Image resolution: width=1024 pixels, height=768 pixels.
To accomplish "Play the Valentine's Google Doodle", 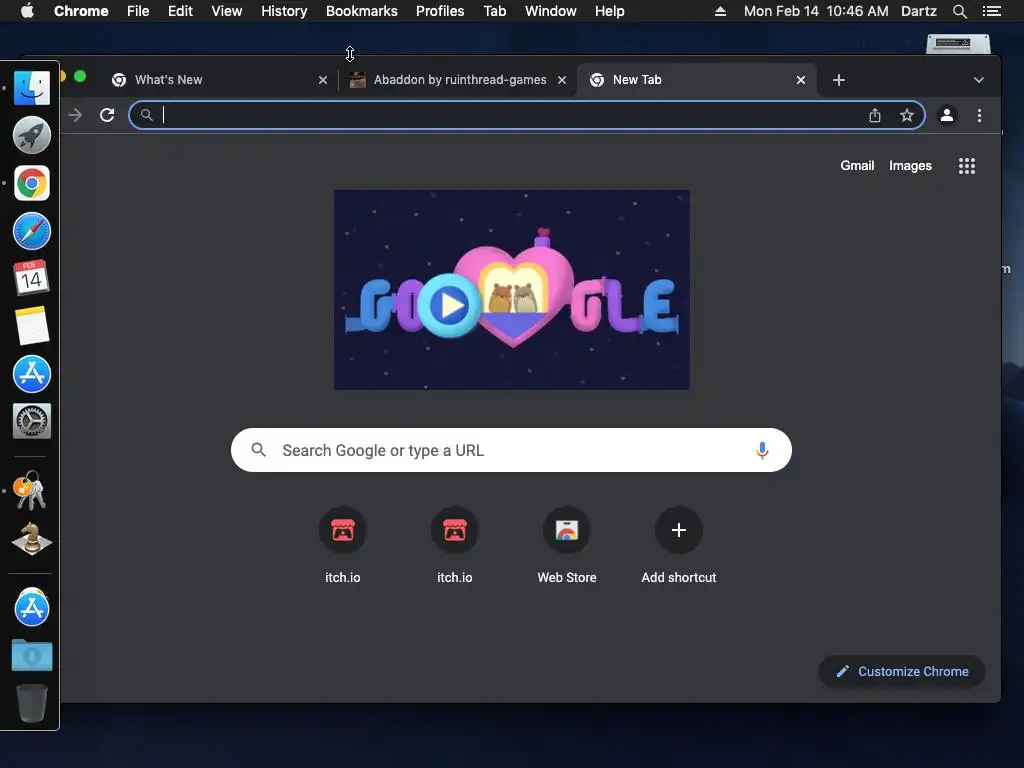I will (450, 305).
